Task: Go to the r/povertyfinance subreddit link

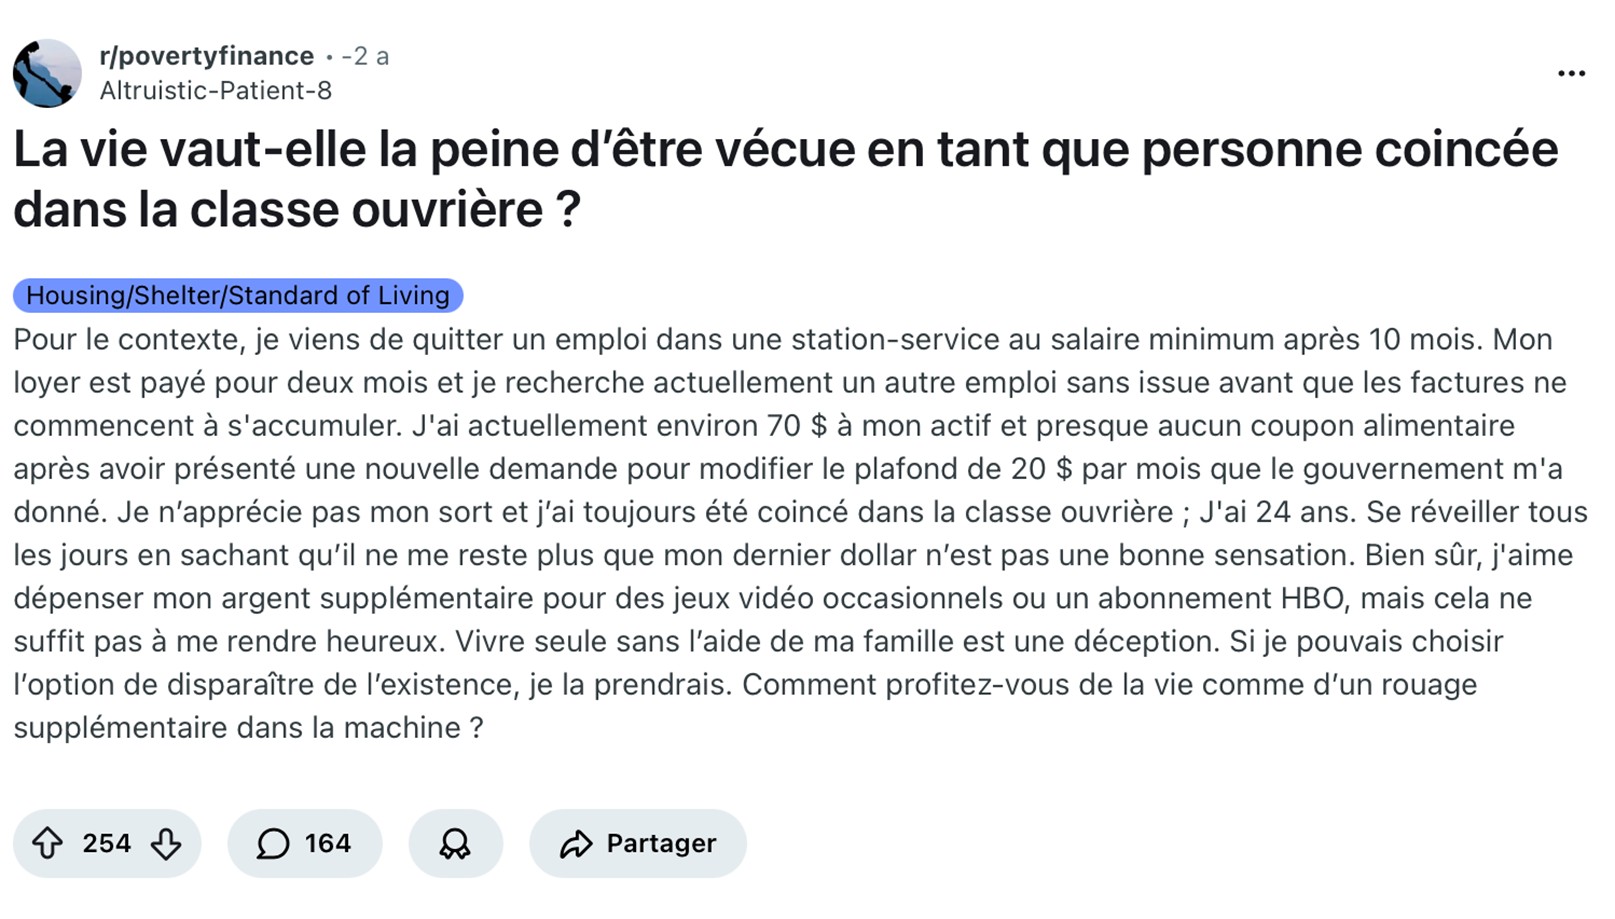Action: [207, 56]
